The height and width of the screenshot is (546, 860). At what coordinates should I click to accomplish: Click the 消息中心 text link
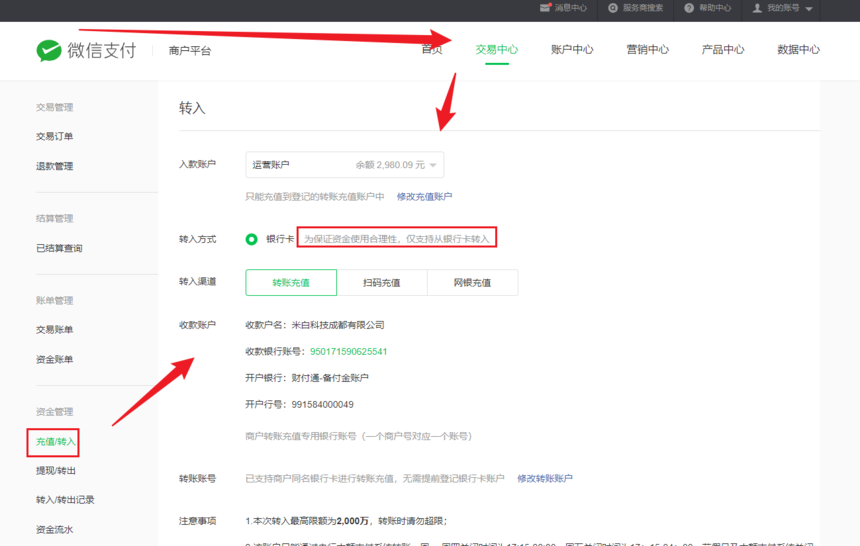(x=570, y=8)
